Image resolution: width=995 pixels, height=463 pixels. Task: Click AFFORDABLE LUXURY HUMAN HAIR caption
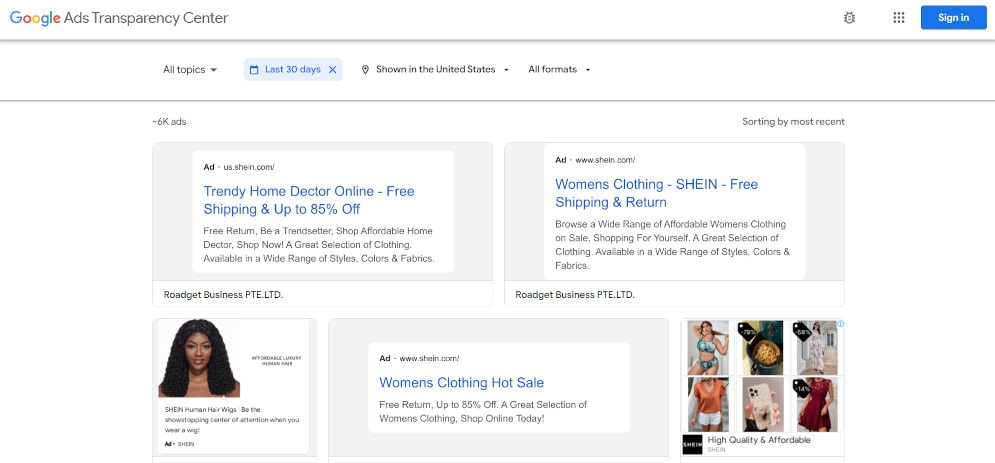tap(277, 360)
